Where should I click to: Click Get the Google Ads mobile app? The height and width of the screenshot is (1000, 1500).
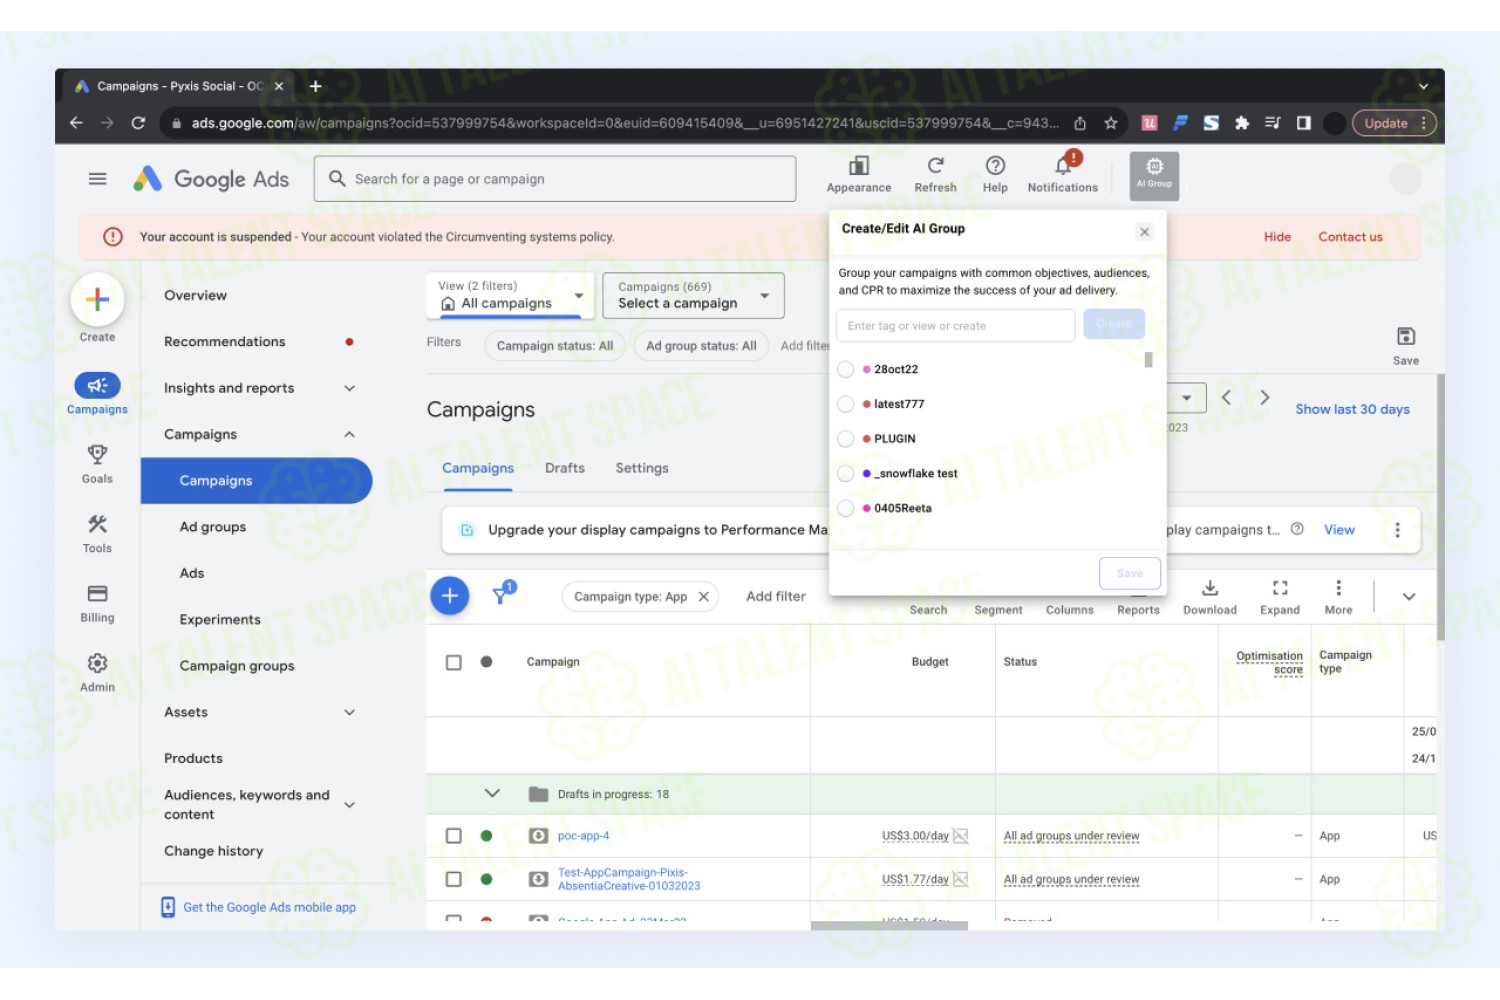pos(269,907)
